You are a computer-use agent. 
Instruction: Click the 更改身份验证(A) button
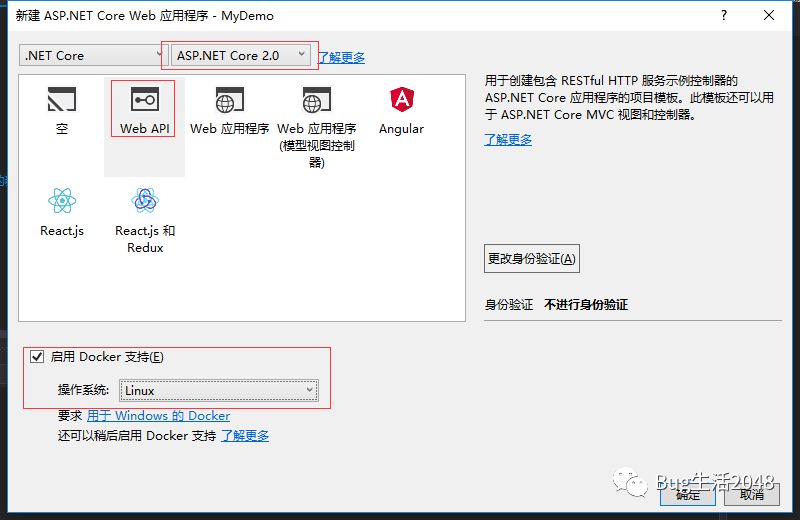tap(532, 259)
